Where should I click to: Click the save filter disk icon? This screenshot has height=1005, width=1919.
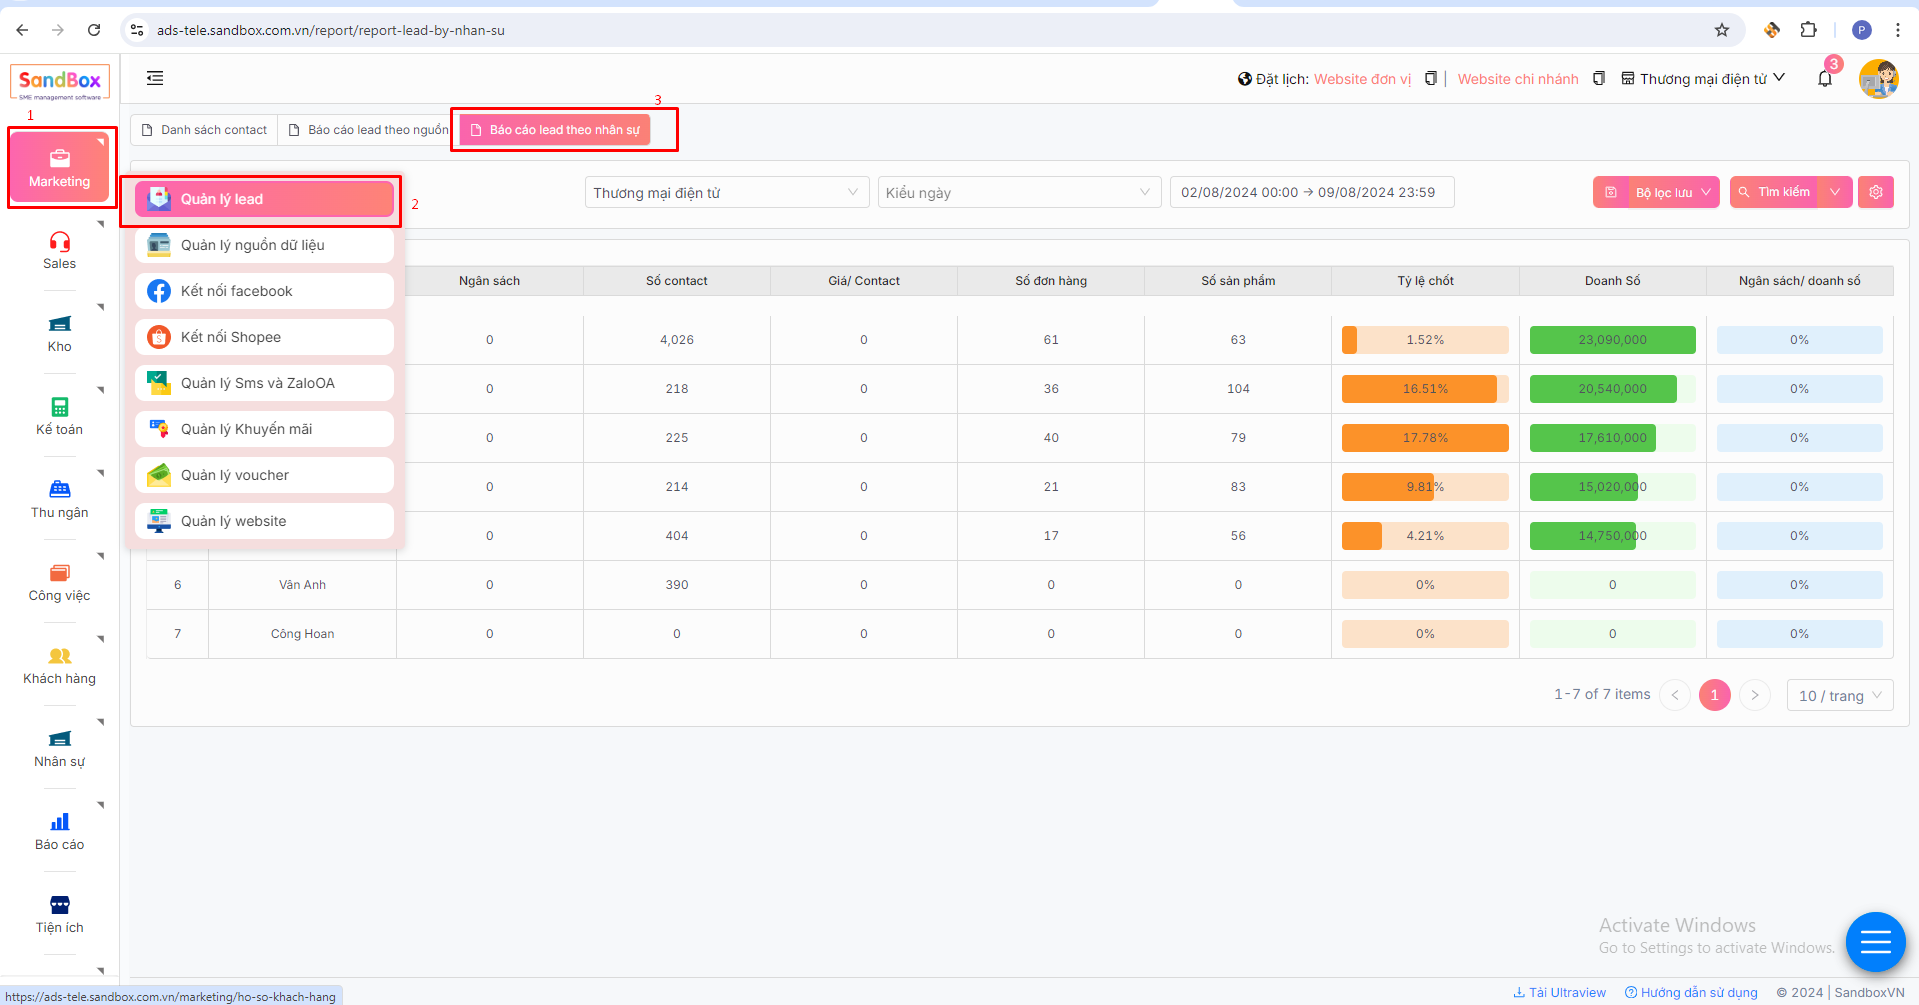(1610, 192)
